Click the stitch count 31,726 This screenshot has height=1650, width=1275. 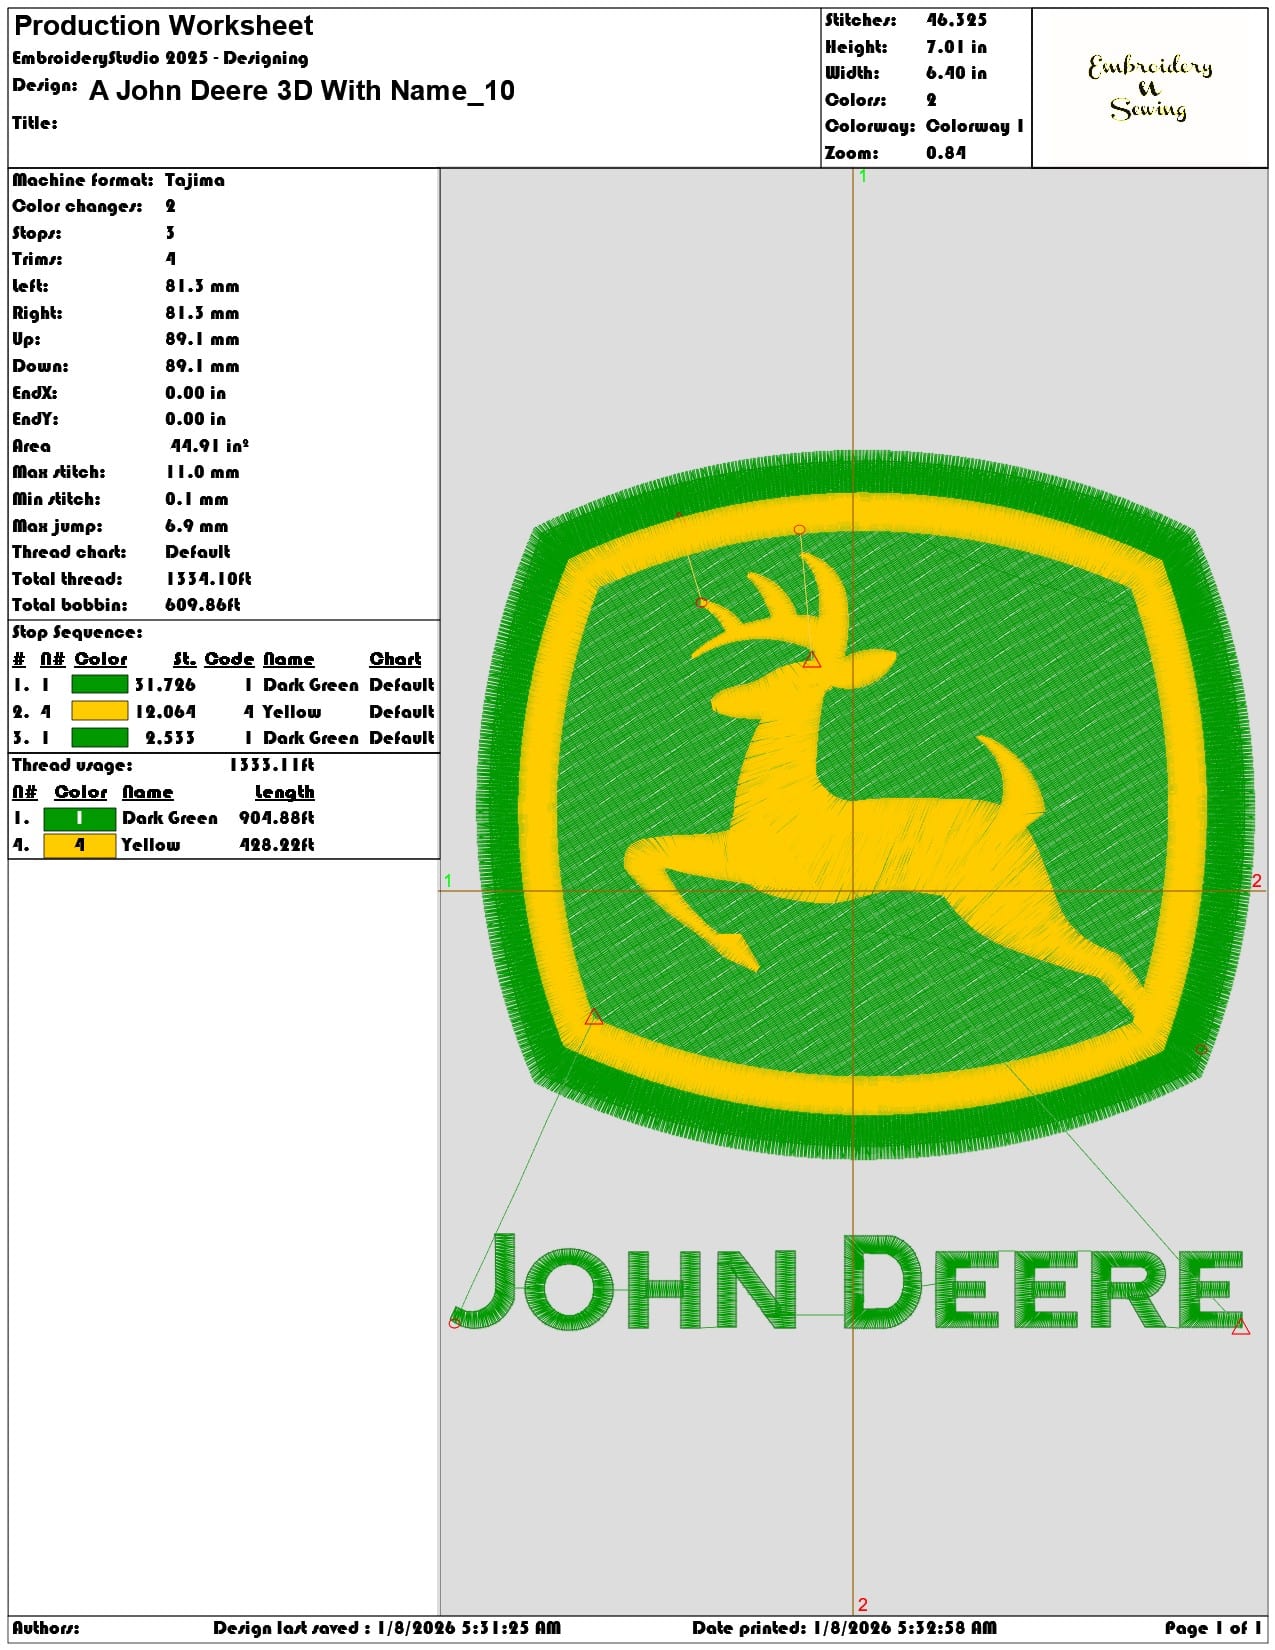pyautogui.click(x=165, y=685)
